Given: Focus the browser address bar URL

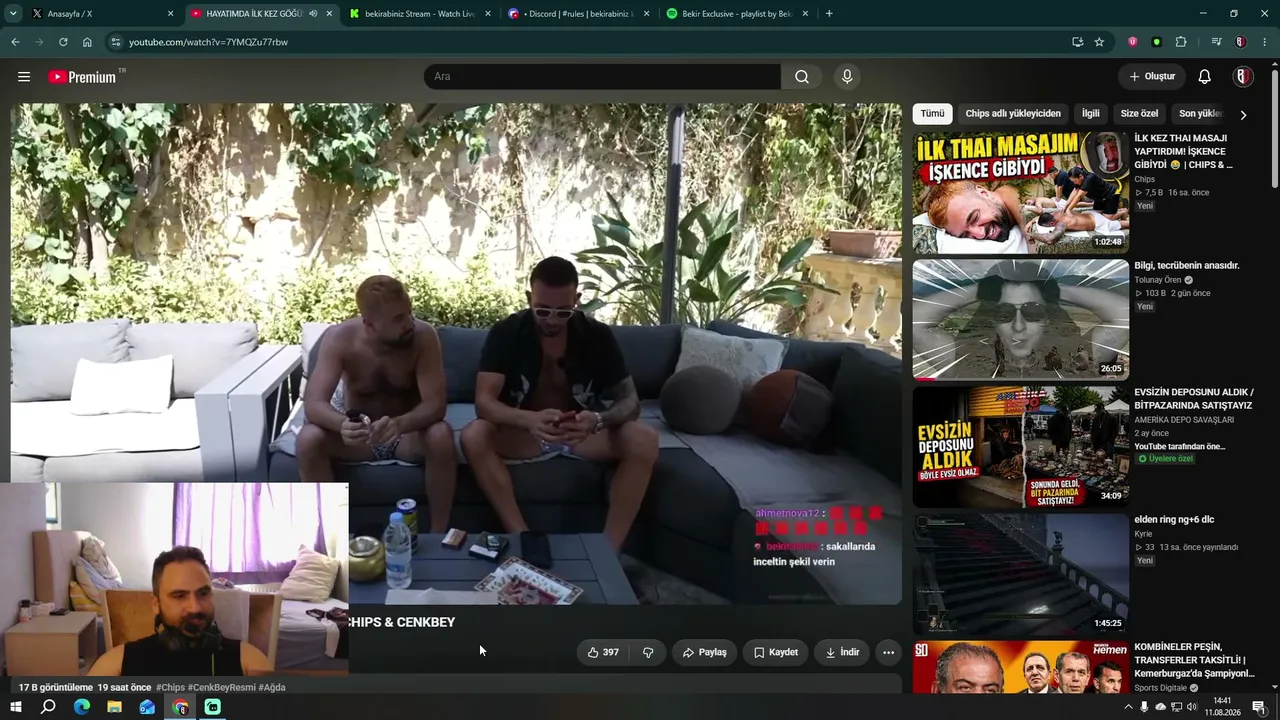Looking at the screenshot, I should click(x=208, y=42).
